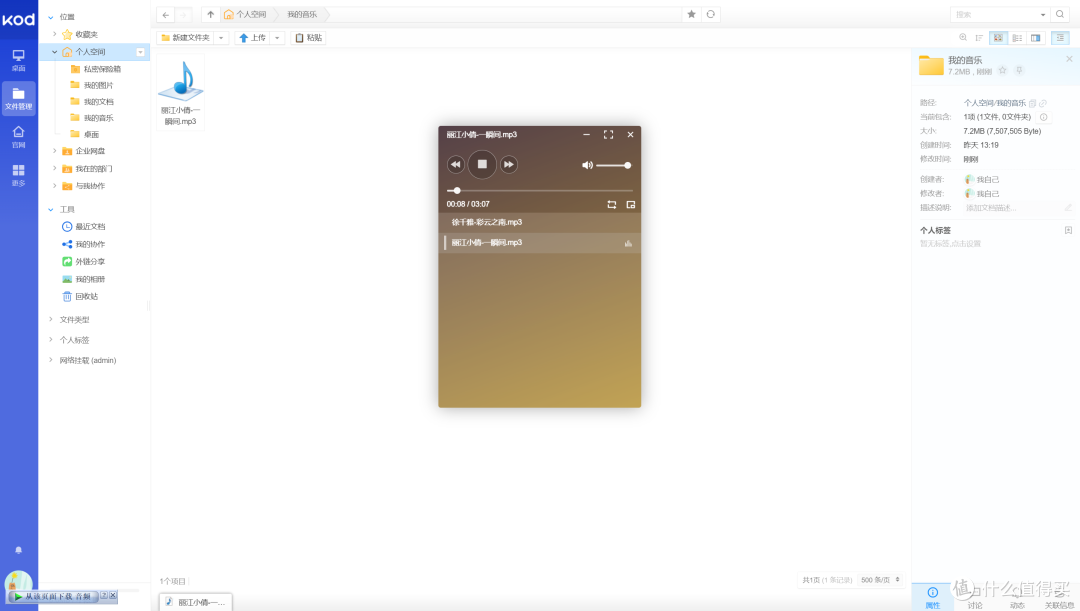Toggle the playlist panel in player
1080x611 pixels.
coord(630,205)
